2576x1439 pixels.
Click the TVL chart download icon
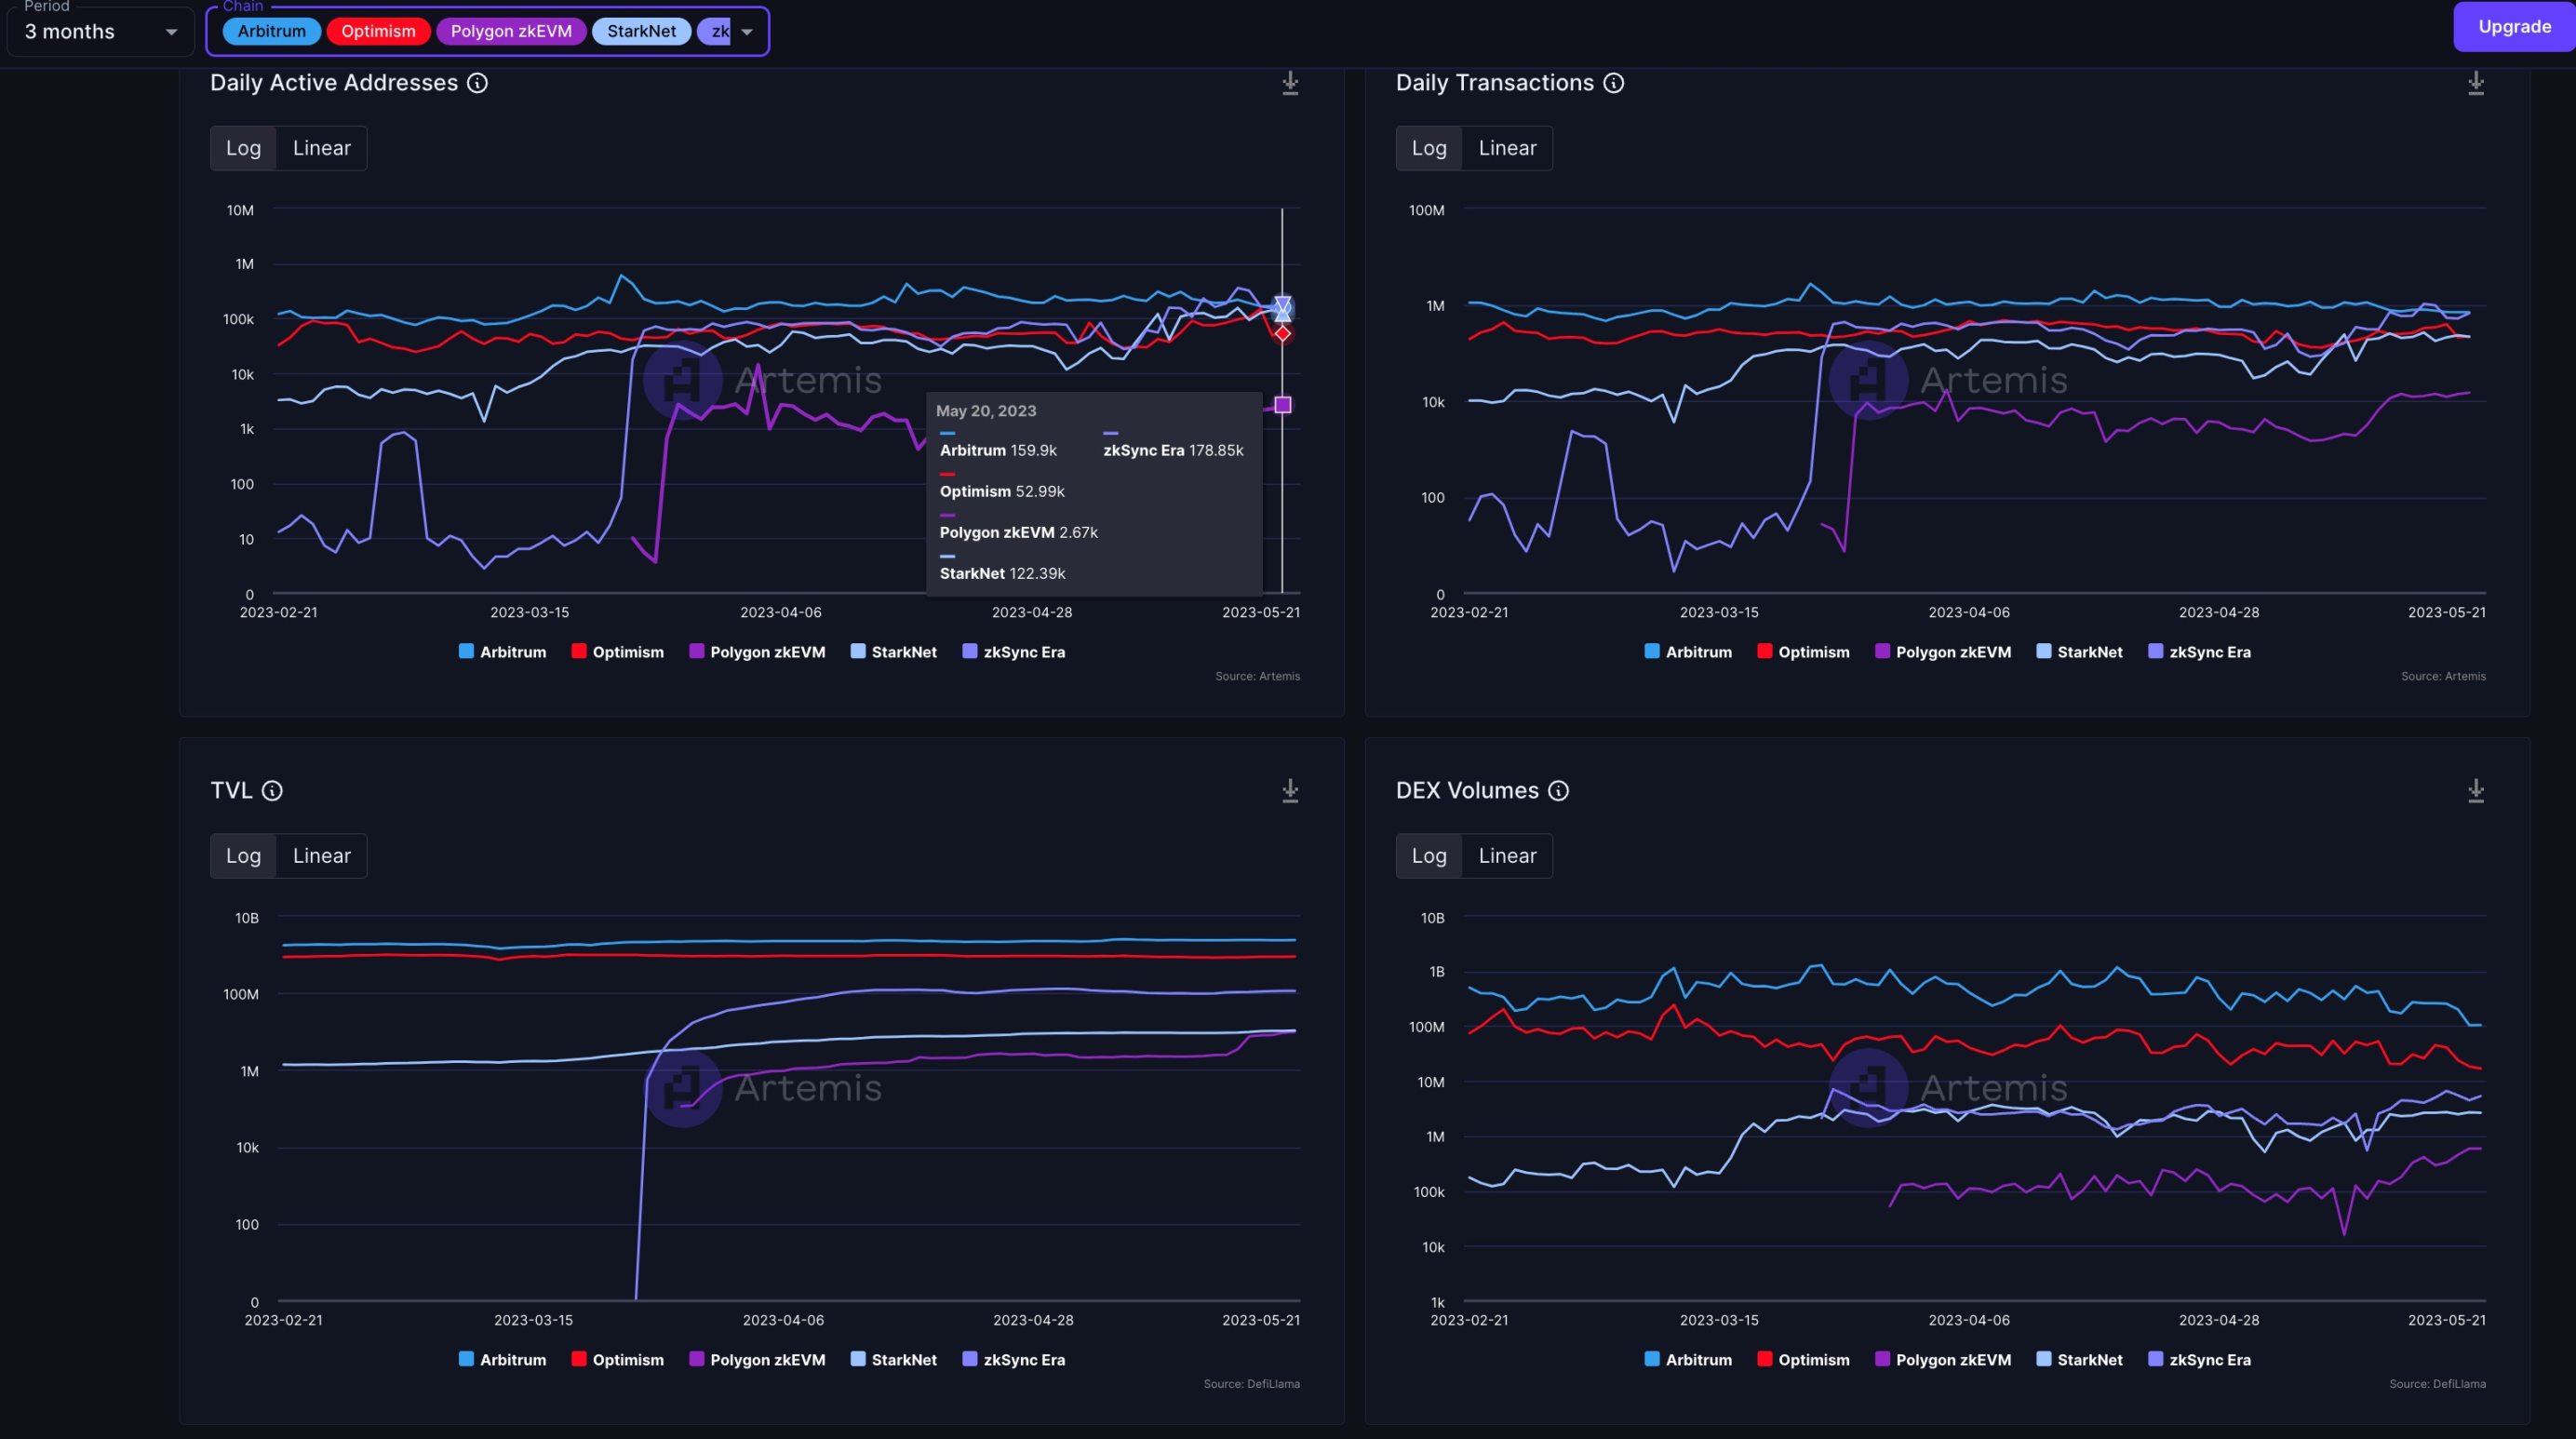point(1290,791)
